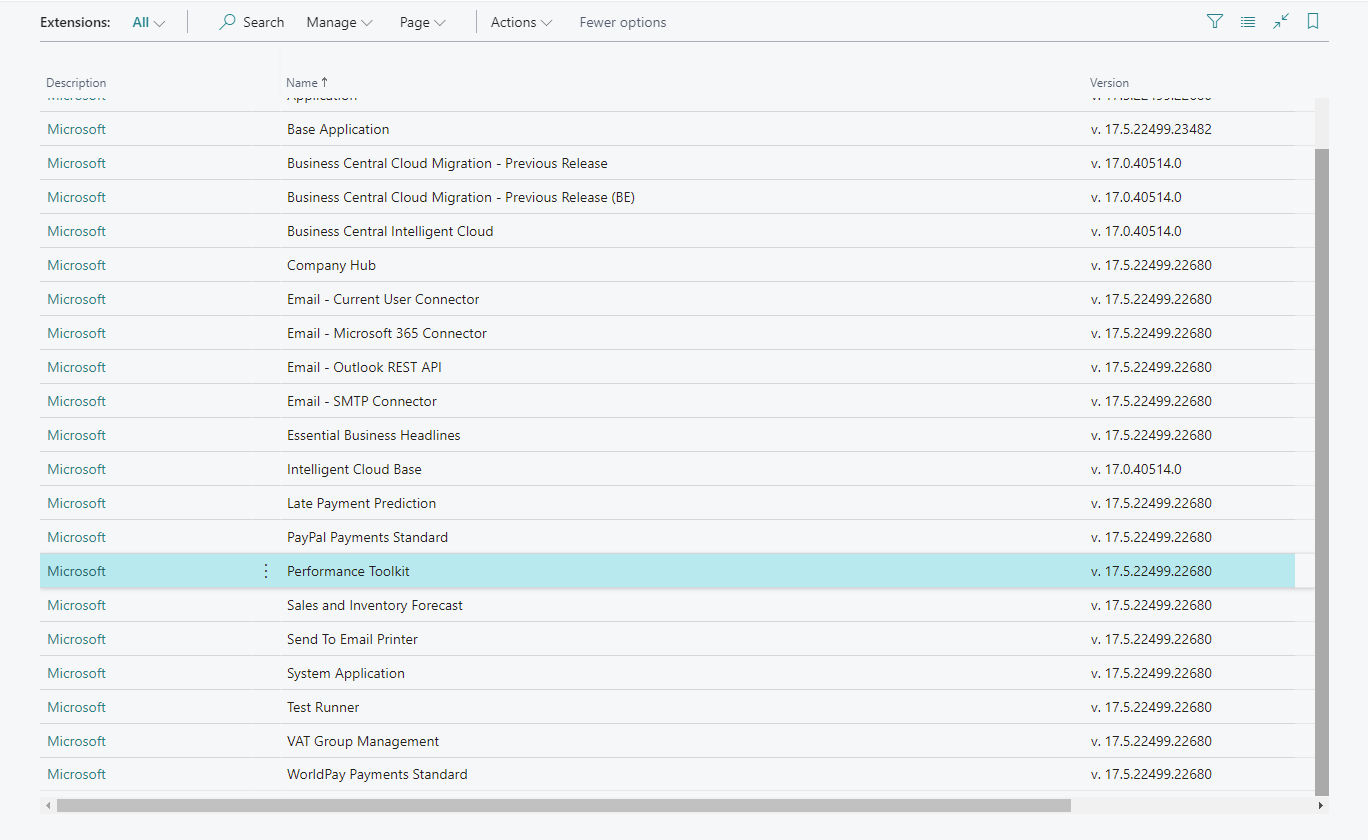Select the Test Runner extension
Screen dimensions: 1368x840
click(323, 707)
